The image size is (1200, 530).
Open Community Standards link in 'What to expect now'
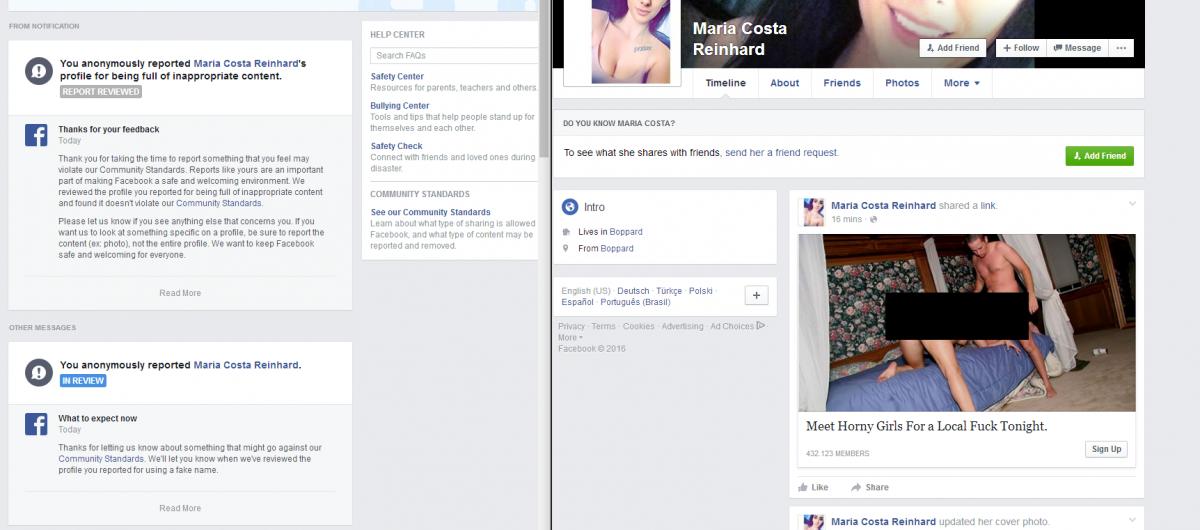[101, 459]
